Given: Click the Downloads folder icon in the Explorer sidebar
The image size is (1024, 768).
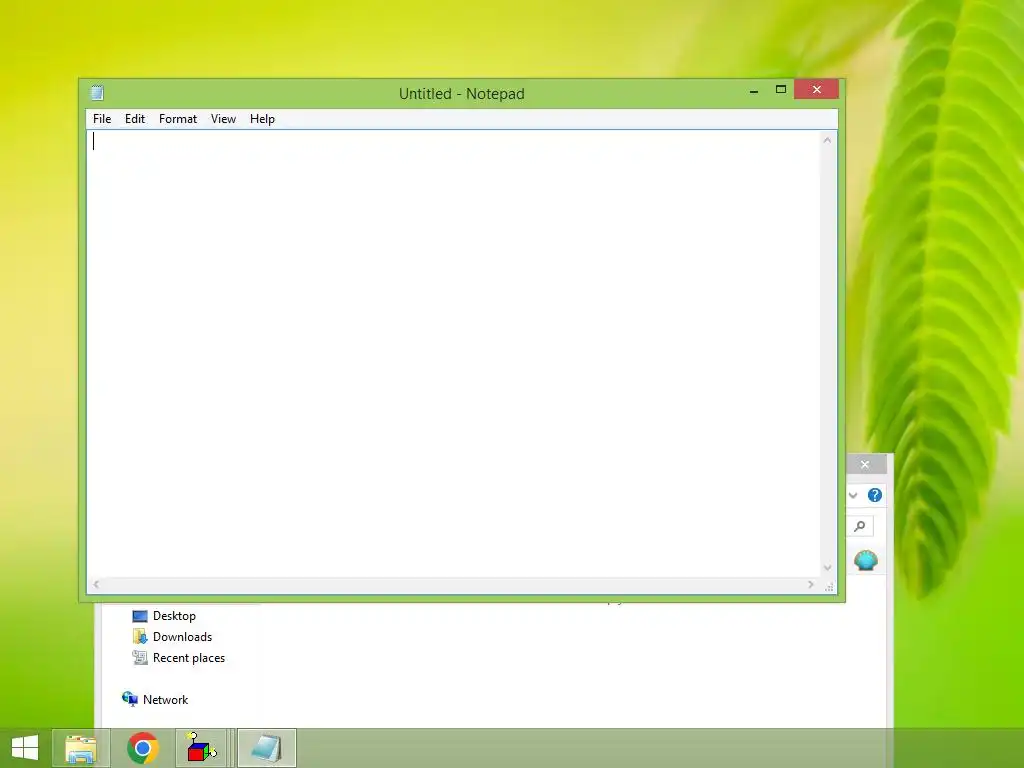Looking at the screenshot, I should 140,637.
